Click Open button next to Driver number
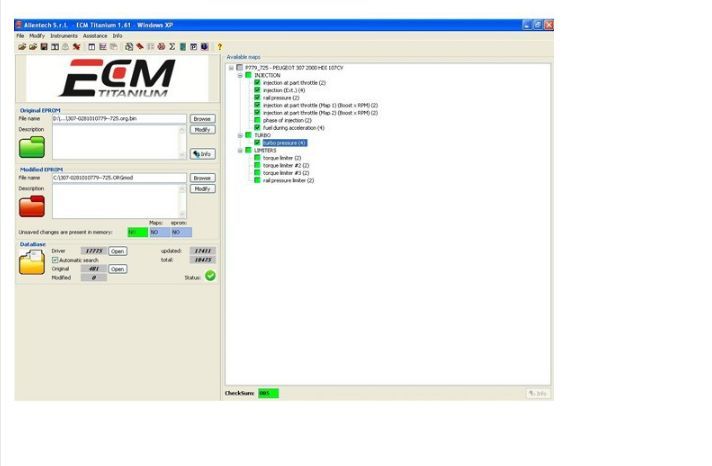The height and width of the screenshot is (466, 712). point(118,251)
